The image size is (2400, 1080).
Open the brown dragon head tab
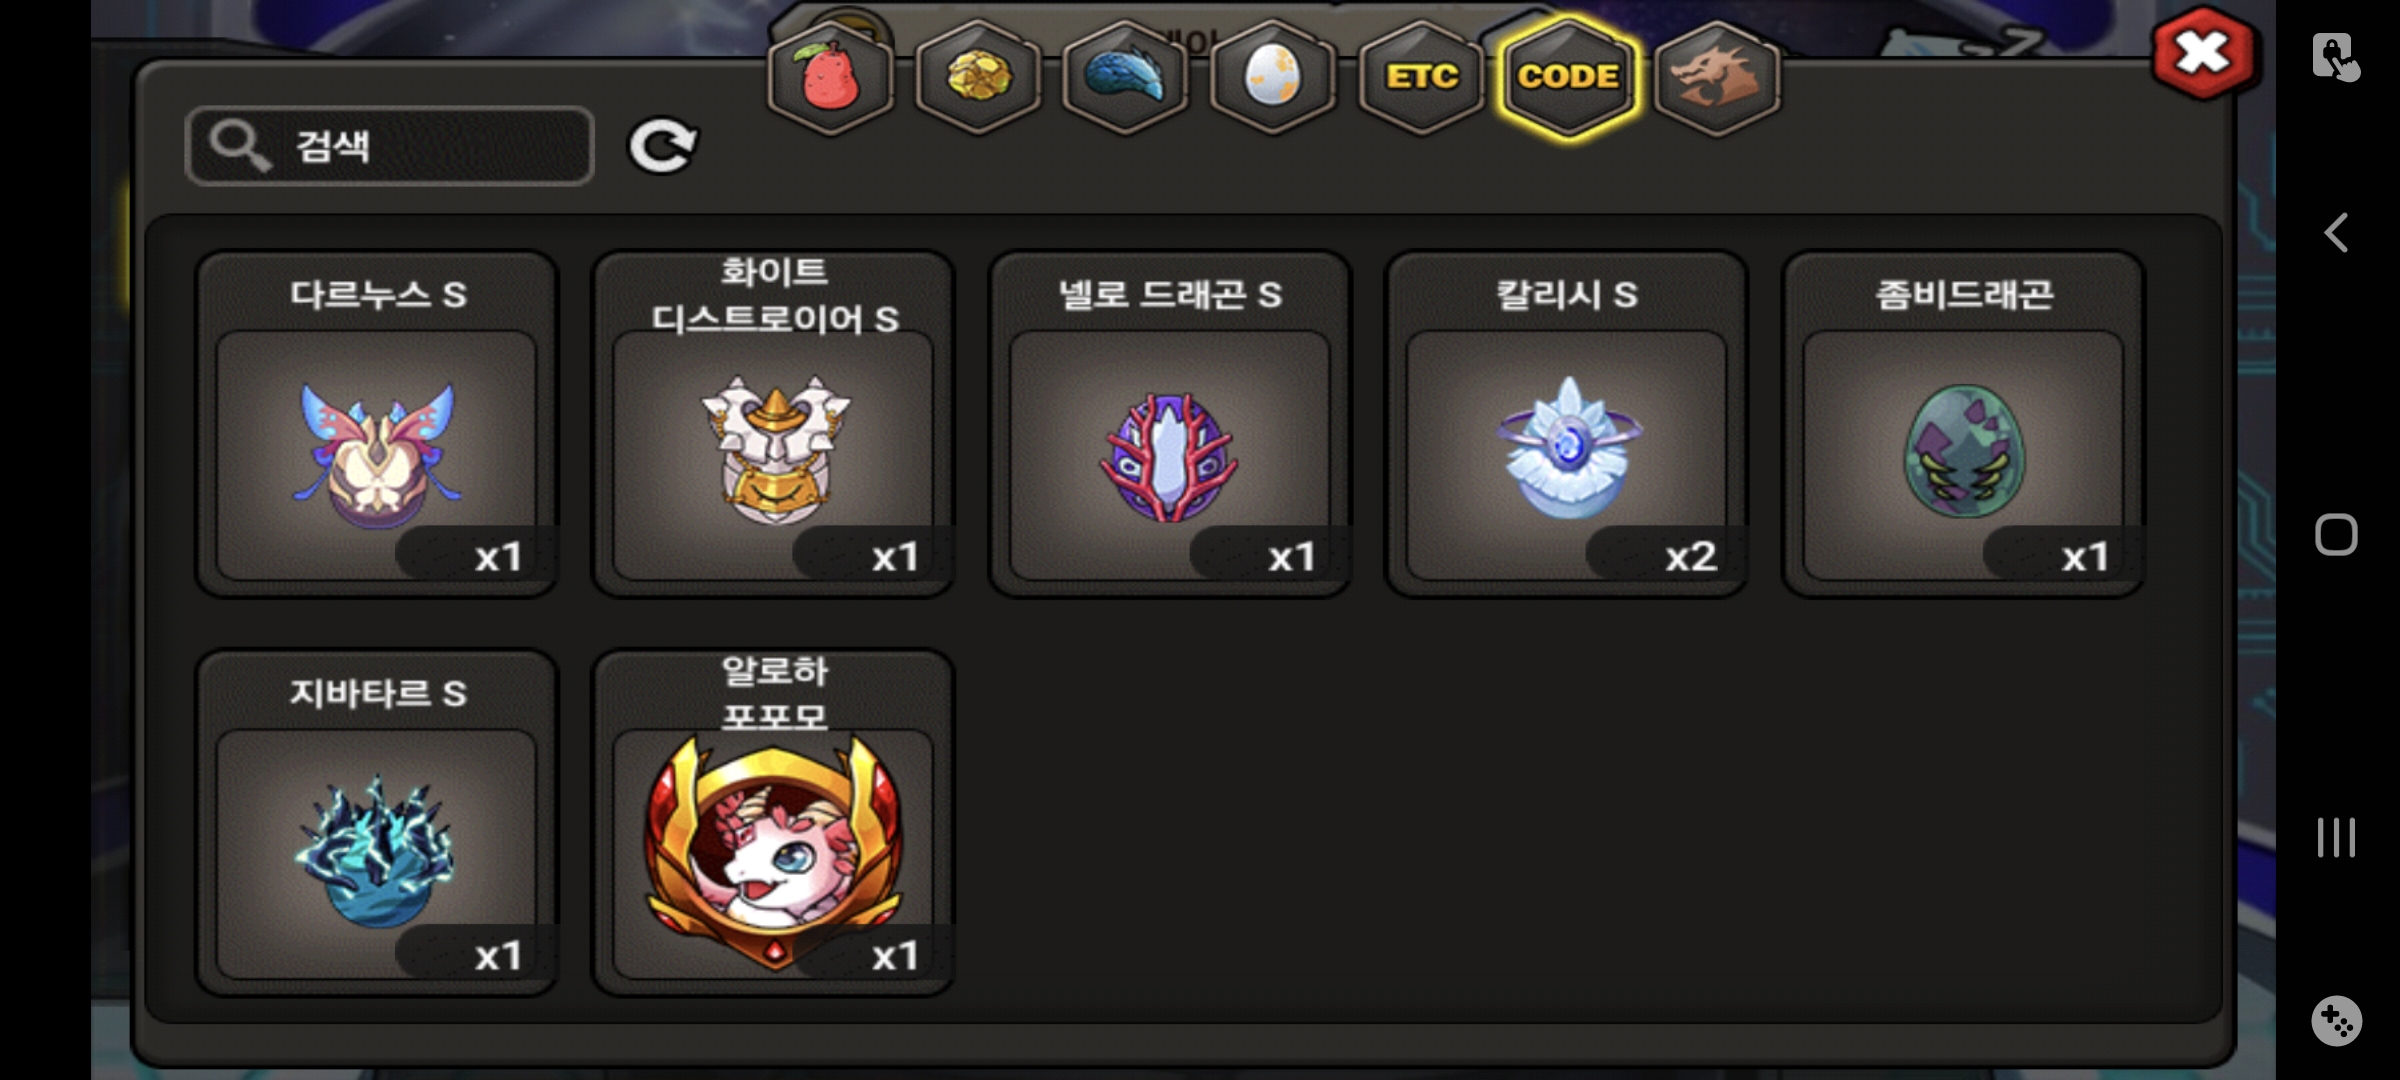pos(1716,78)
